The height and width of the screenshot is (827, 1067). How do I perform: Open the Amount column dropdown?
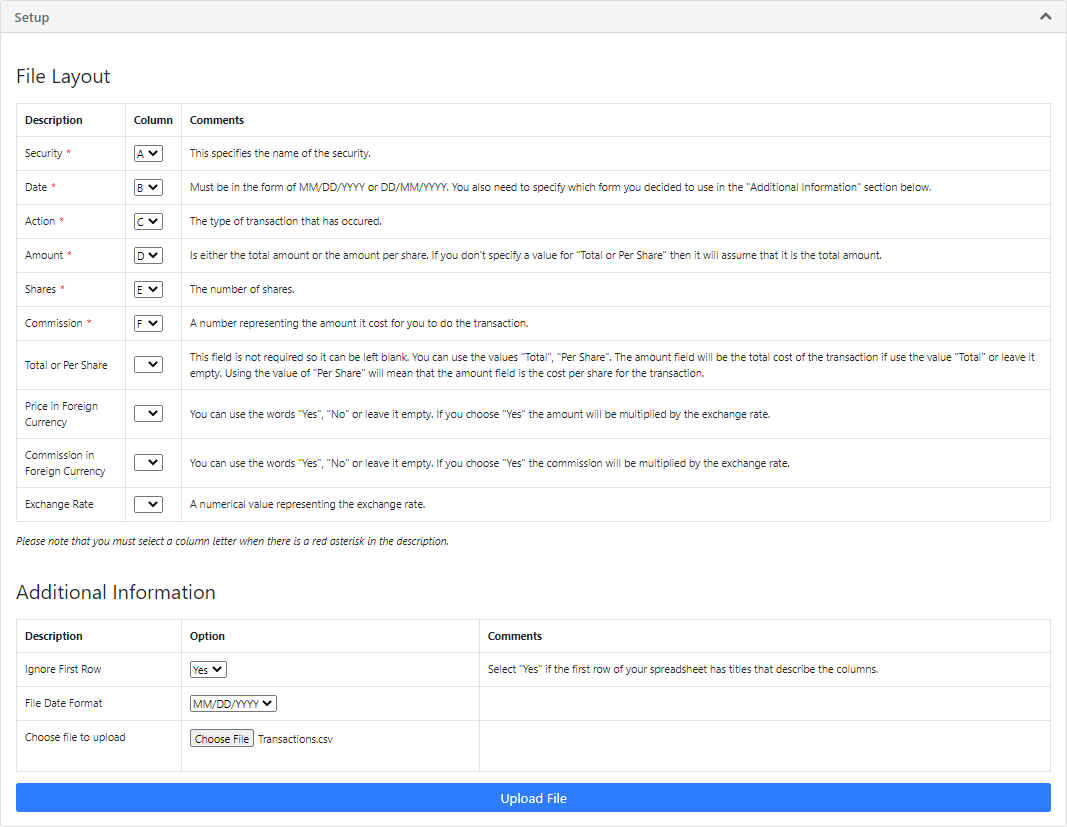[148, 256]
